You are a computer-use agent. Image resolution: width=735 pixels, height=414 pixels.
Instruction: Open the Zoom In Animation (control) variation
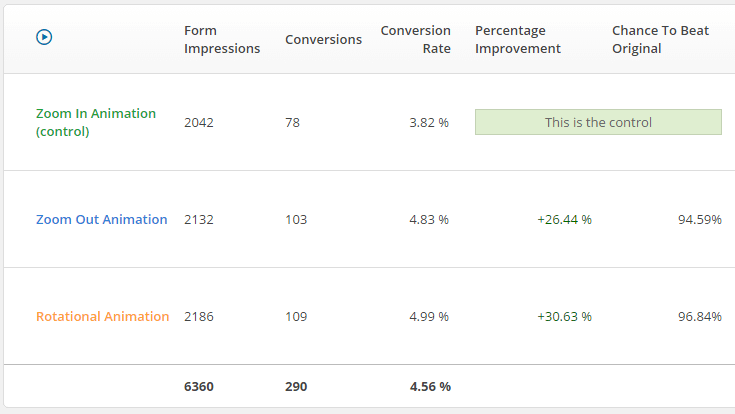pos(95,122)
